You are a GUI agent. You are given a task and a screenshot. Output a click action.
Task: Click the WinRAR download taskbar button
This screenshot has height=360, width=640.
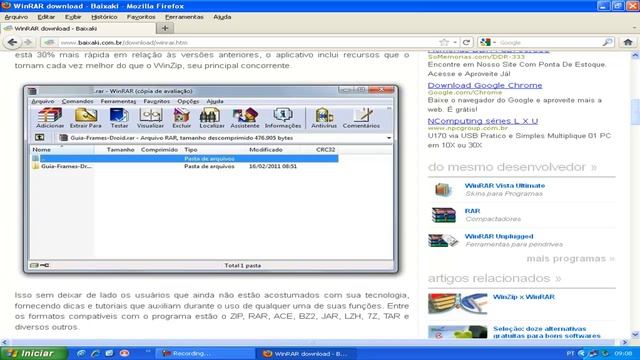coord(305,353)
